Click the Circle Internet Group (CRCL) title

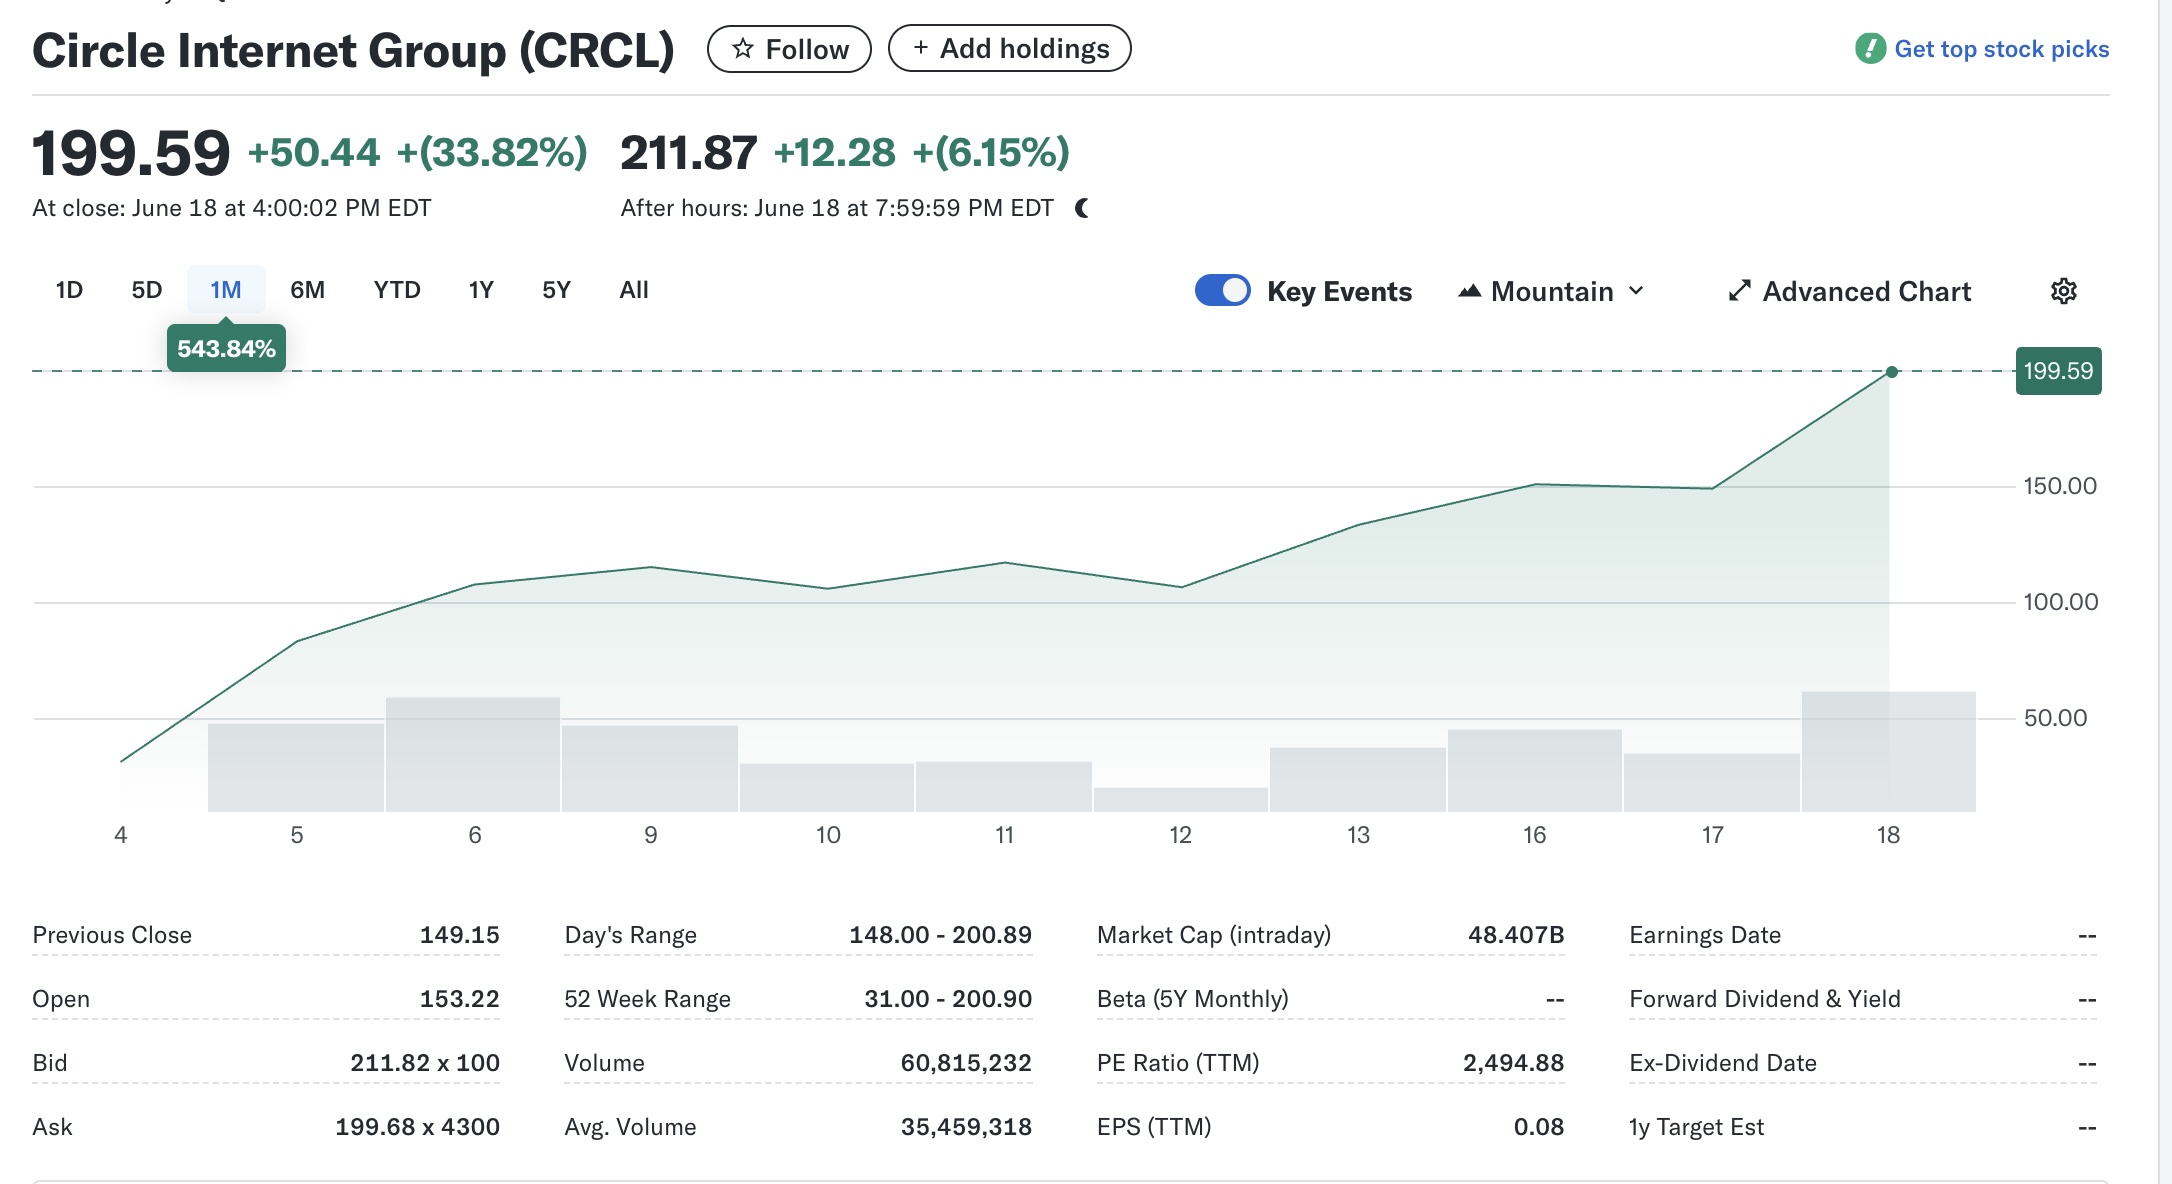(353, 50)
